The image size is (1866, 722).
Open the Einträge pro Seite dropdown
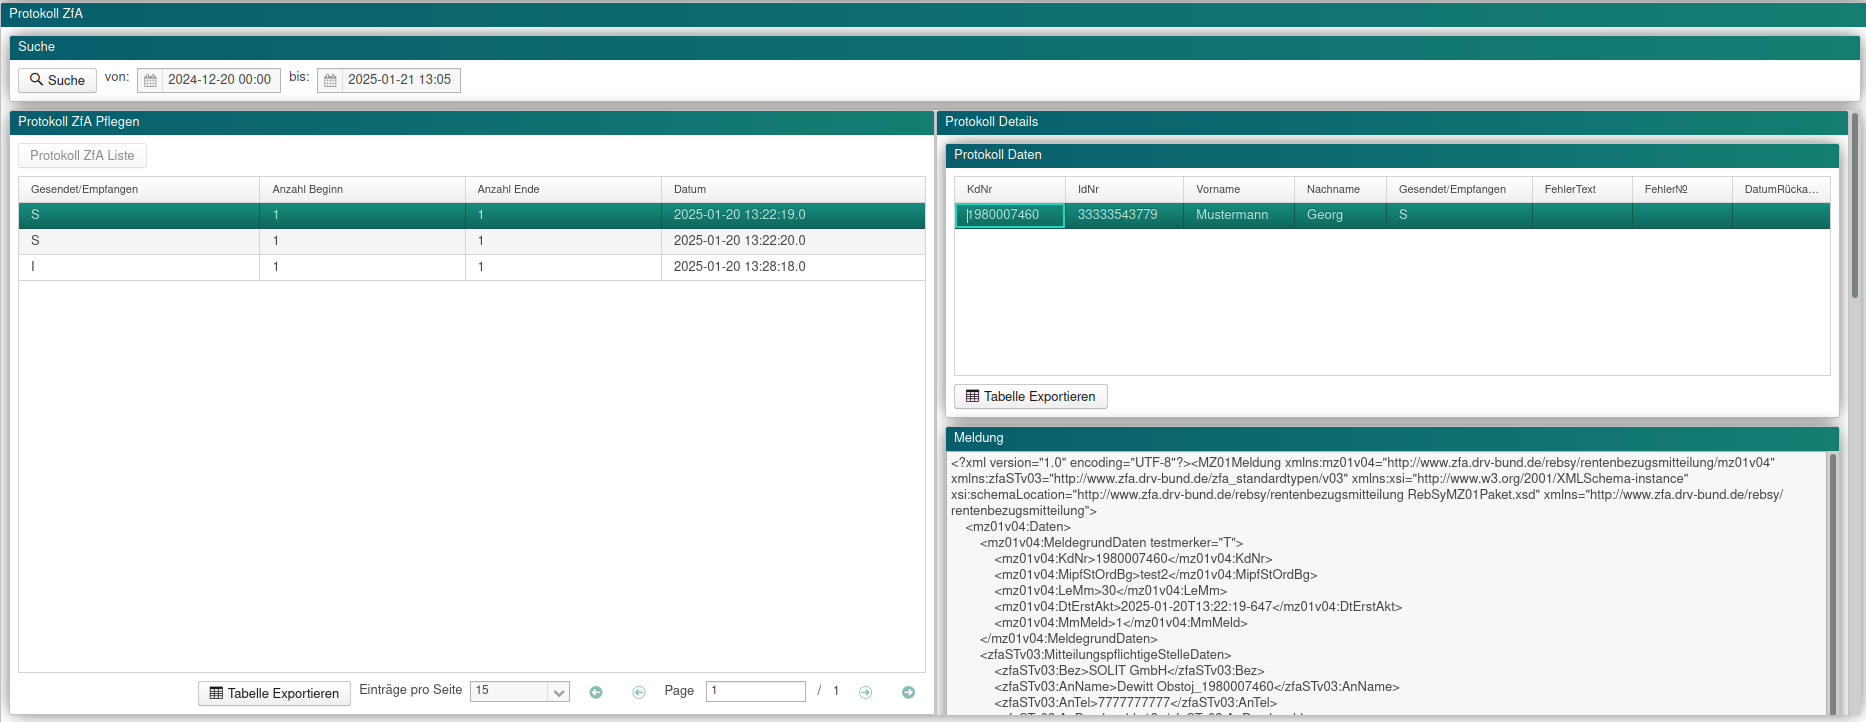[520, 691]
